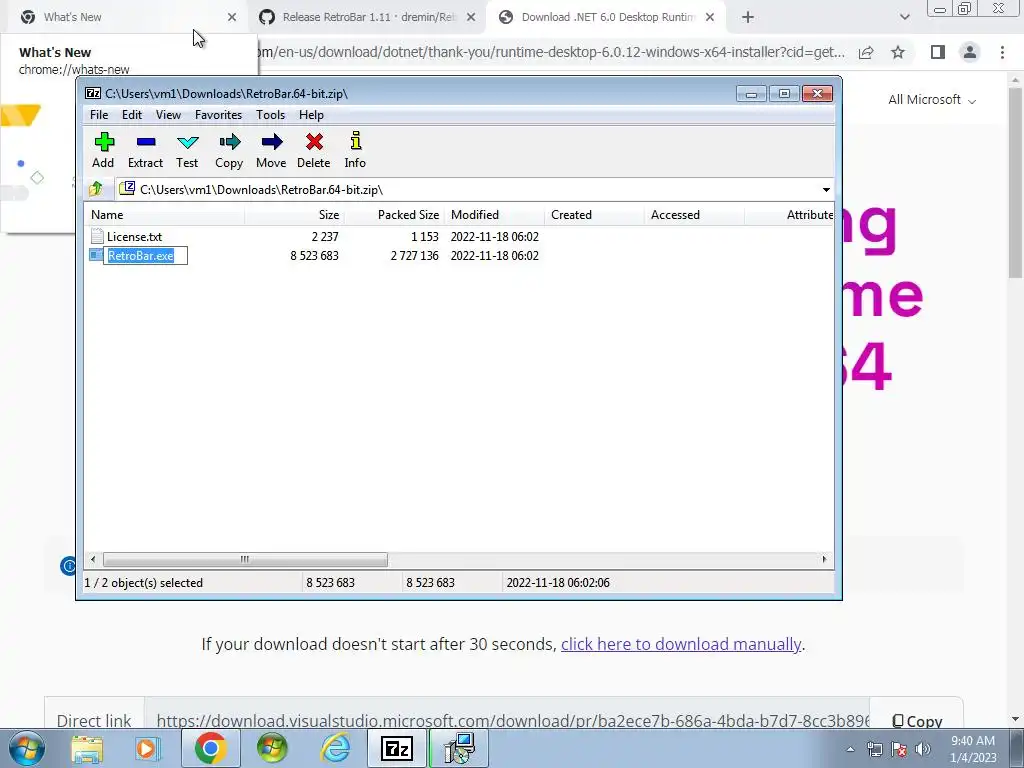Click the RetroBar.exe rename edit box

pos(146,255)
